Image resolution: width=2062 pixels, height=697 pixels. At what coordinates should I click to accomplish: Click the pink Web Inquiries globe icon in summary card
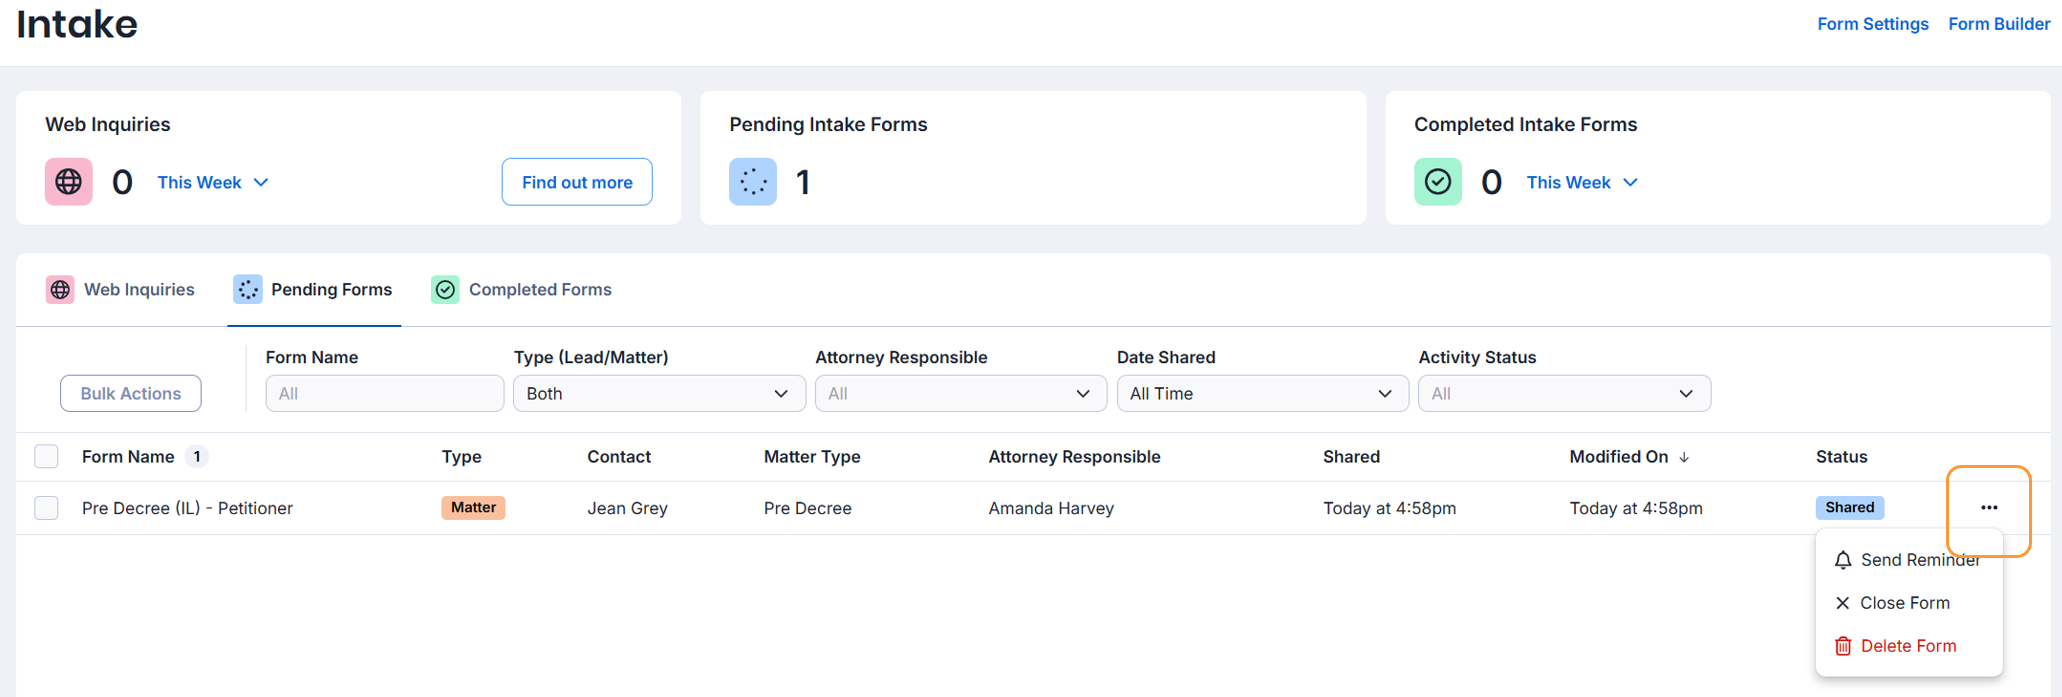(68, 182)
